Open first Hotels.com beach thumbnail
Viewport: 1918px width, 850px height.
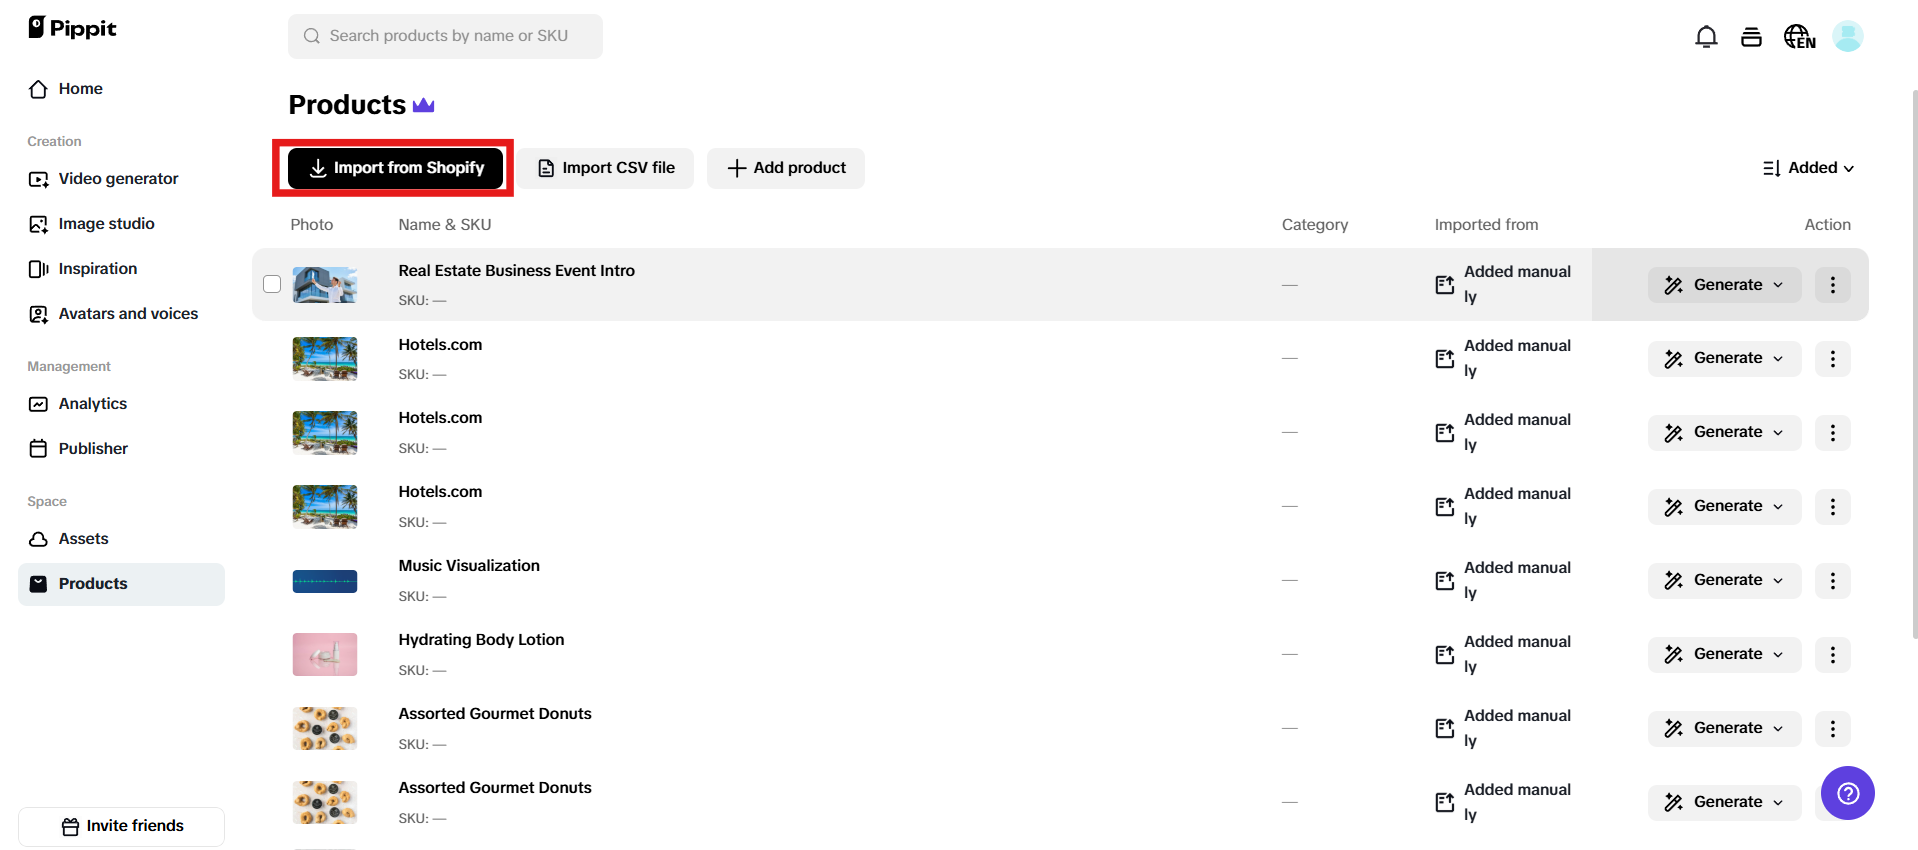pyautogui.click(x=325, y=359)
